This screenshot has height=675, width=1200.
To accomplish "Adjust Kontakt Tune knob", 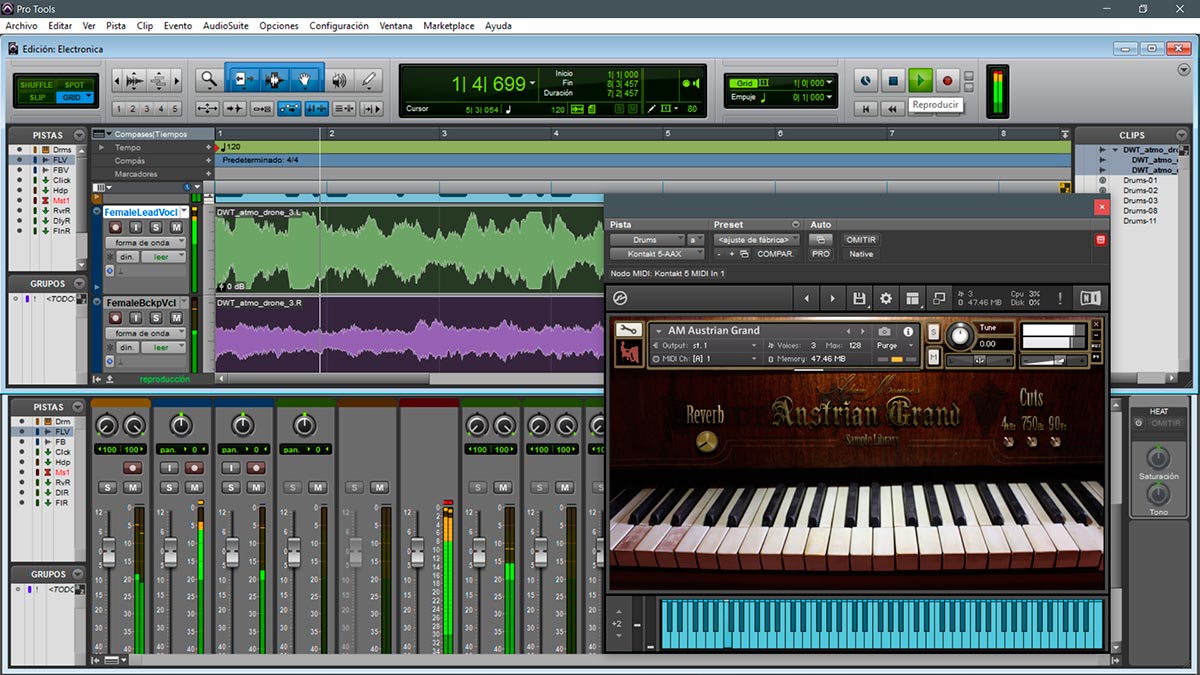I will pos(961,335).
